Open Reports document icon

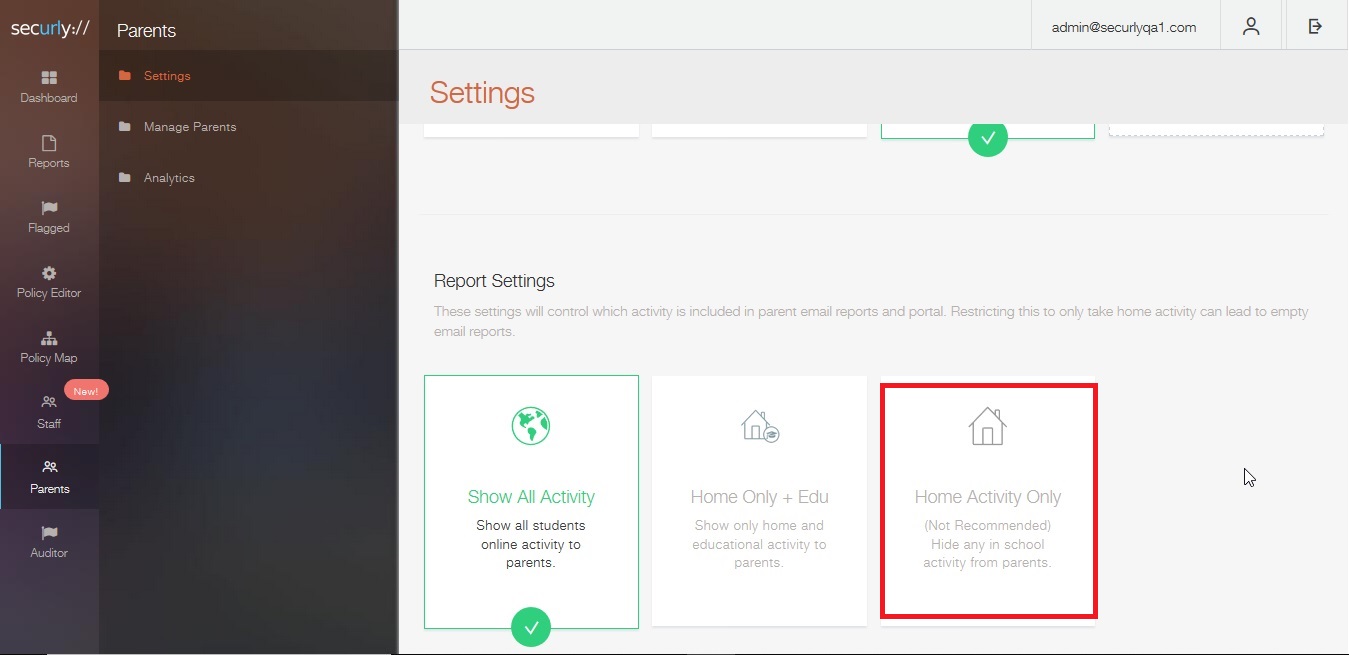pos(49,143)
